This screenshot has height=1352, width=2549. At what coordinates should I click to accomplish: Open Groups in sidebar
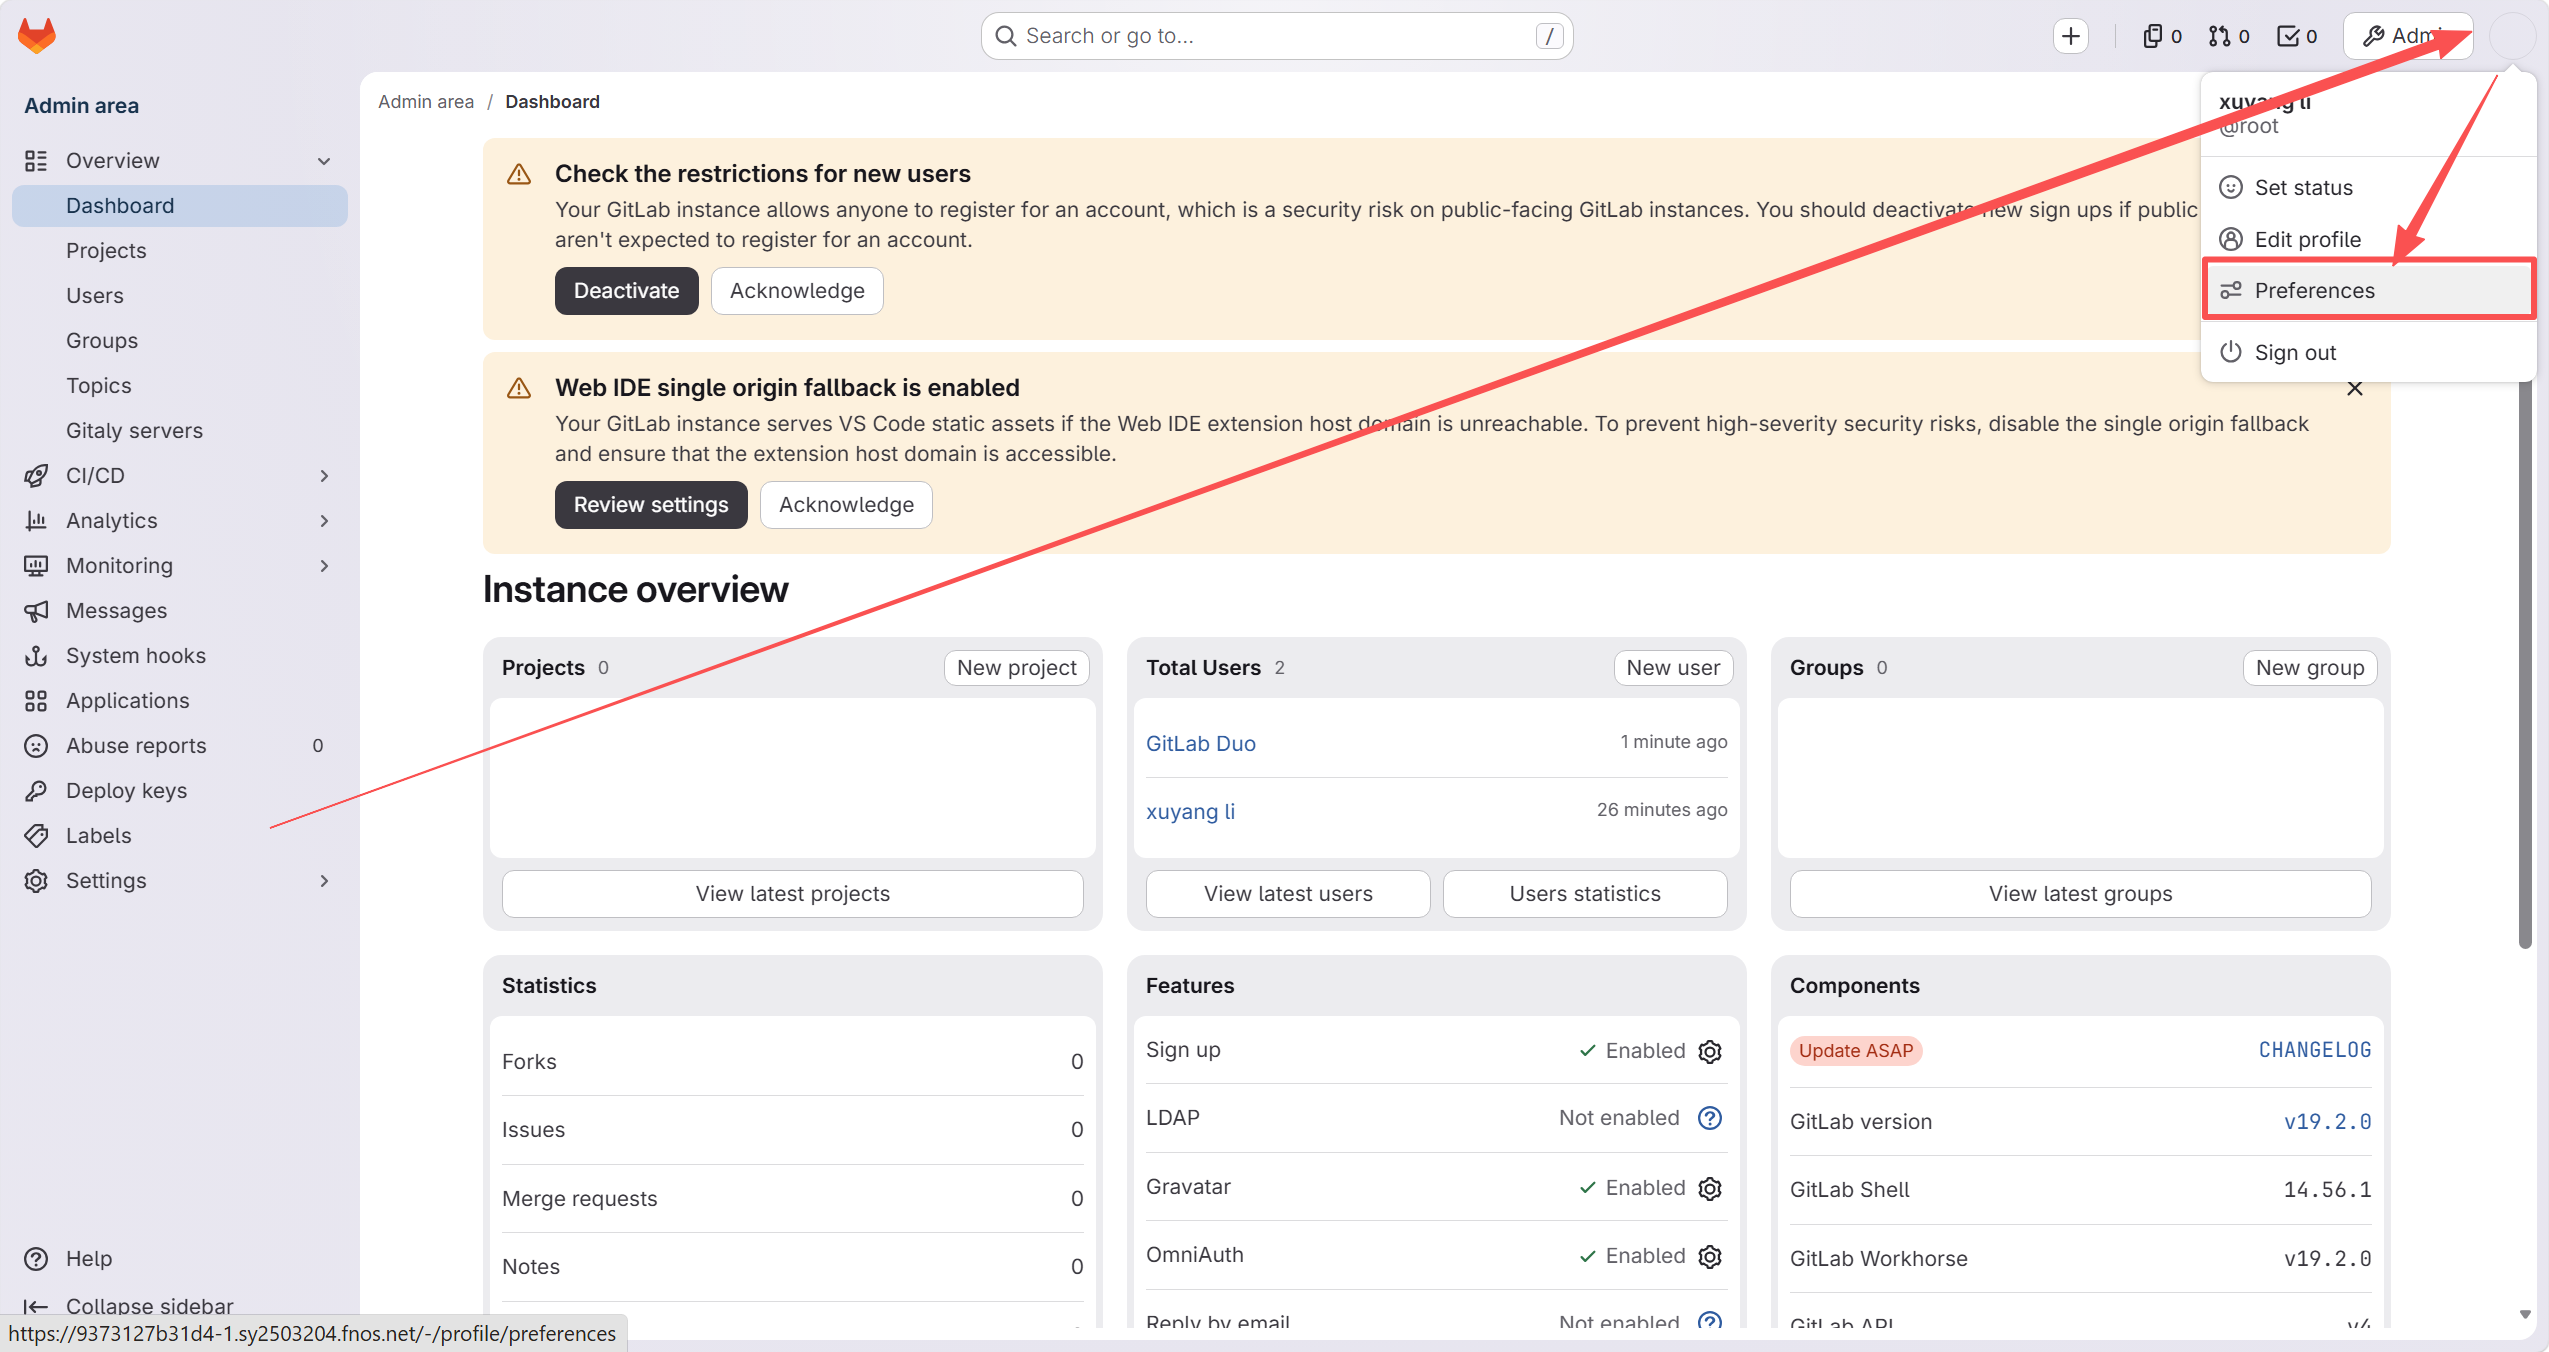point(180,341)
